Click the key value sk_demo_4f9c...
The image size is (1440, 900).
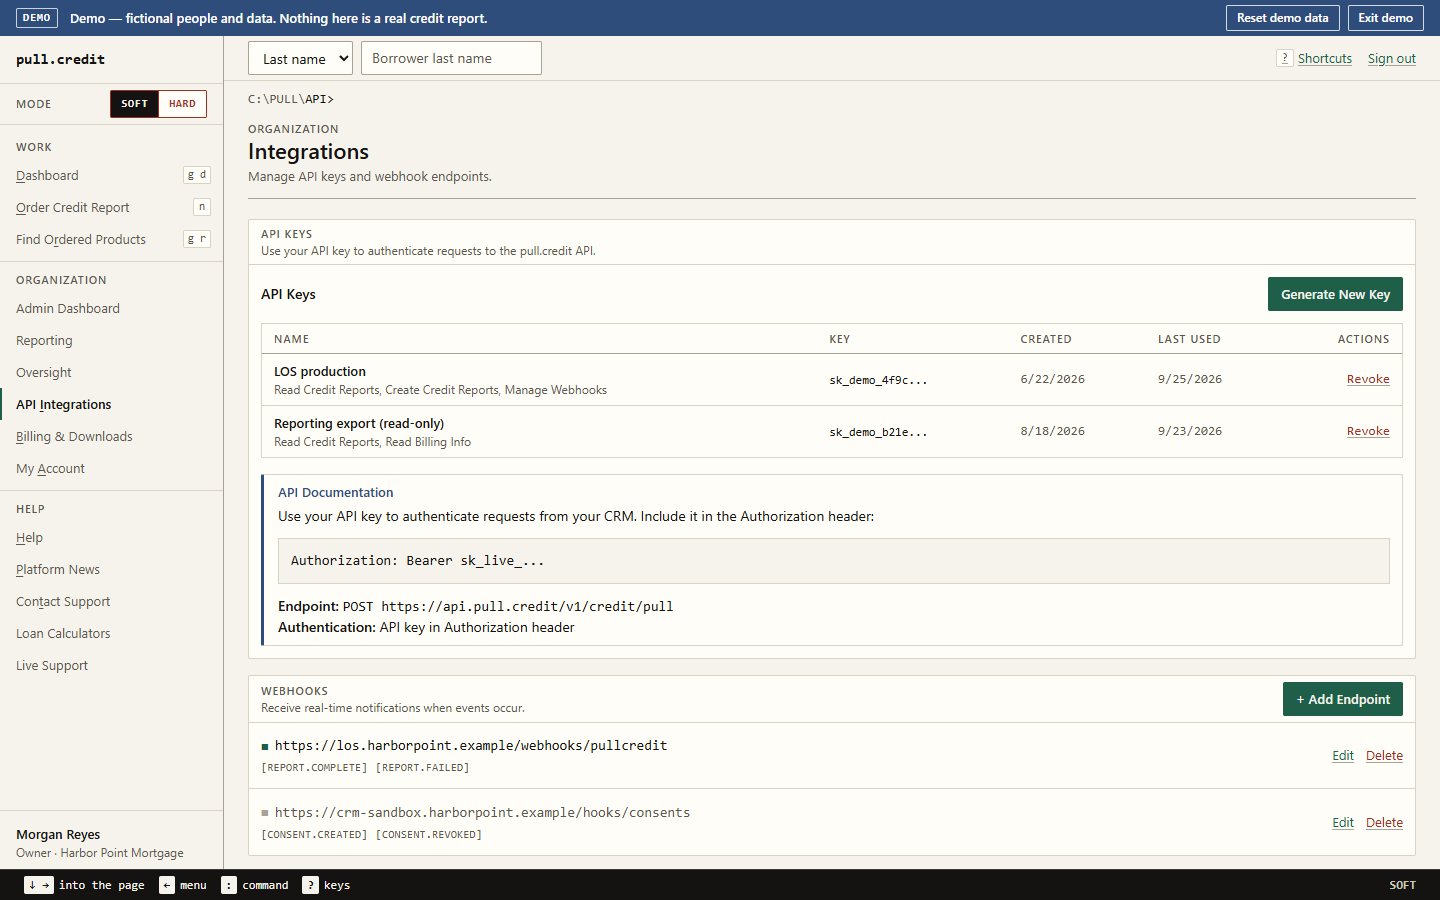tap(878, 380)
